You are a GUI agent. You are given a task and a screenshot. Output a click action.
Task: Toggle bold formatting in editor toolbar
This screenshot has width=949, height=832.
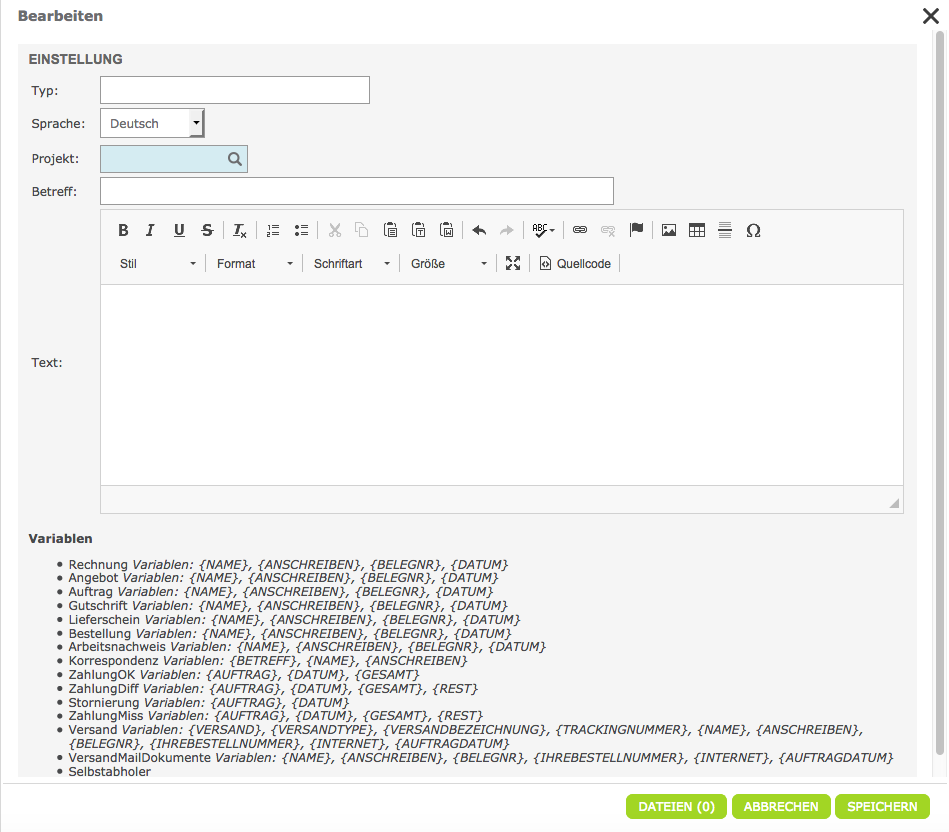tap(123, 230)
